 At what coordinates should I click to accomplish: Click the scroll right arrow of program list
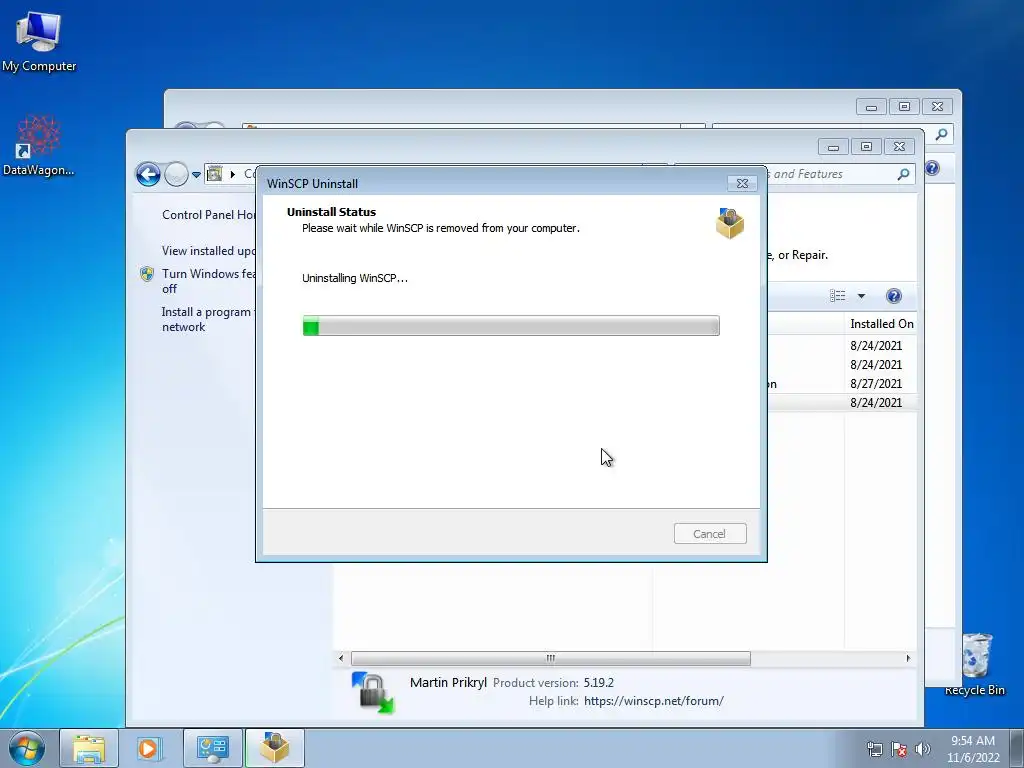[908, 658]
